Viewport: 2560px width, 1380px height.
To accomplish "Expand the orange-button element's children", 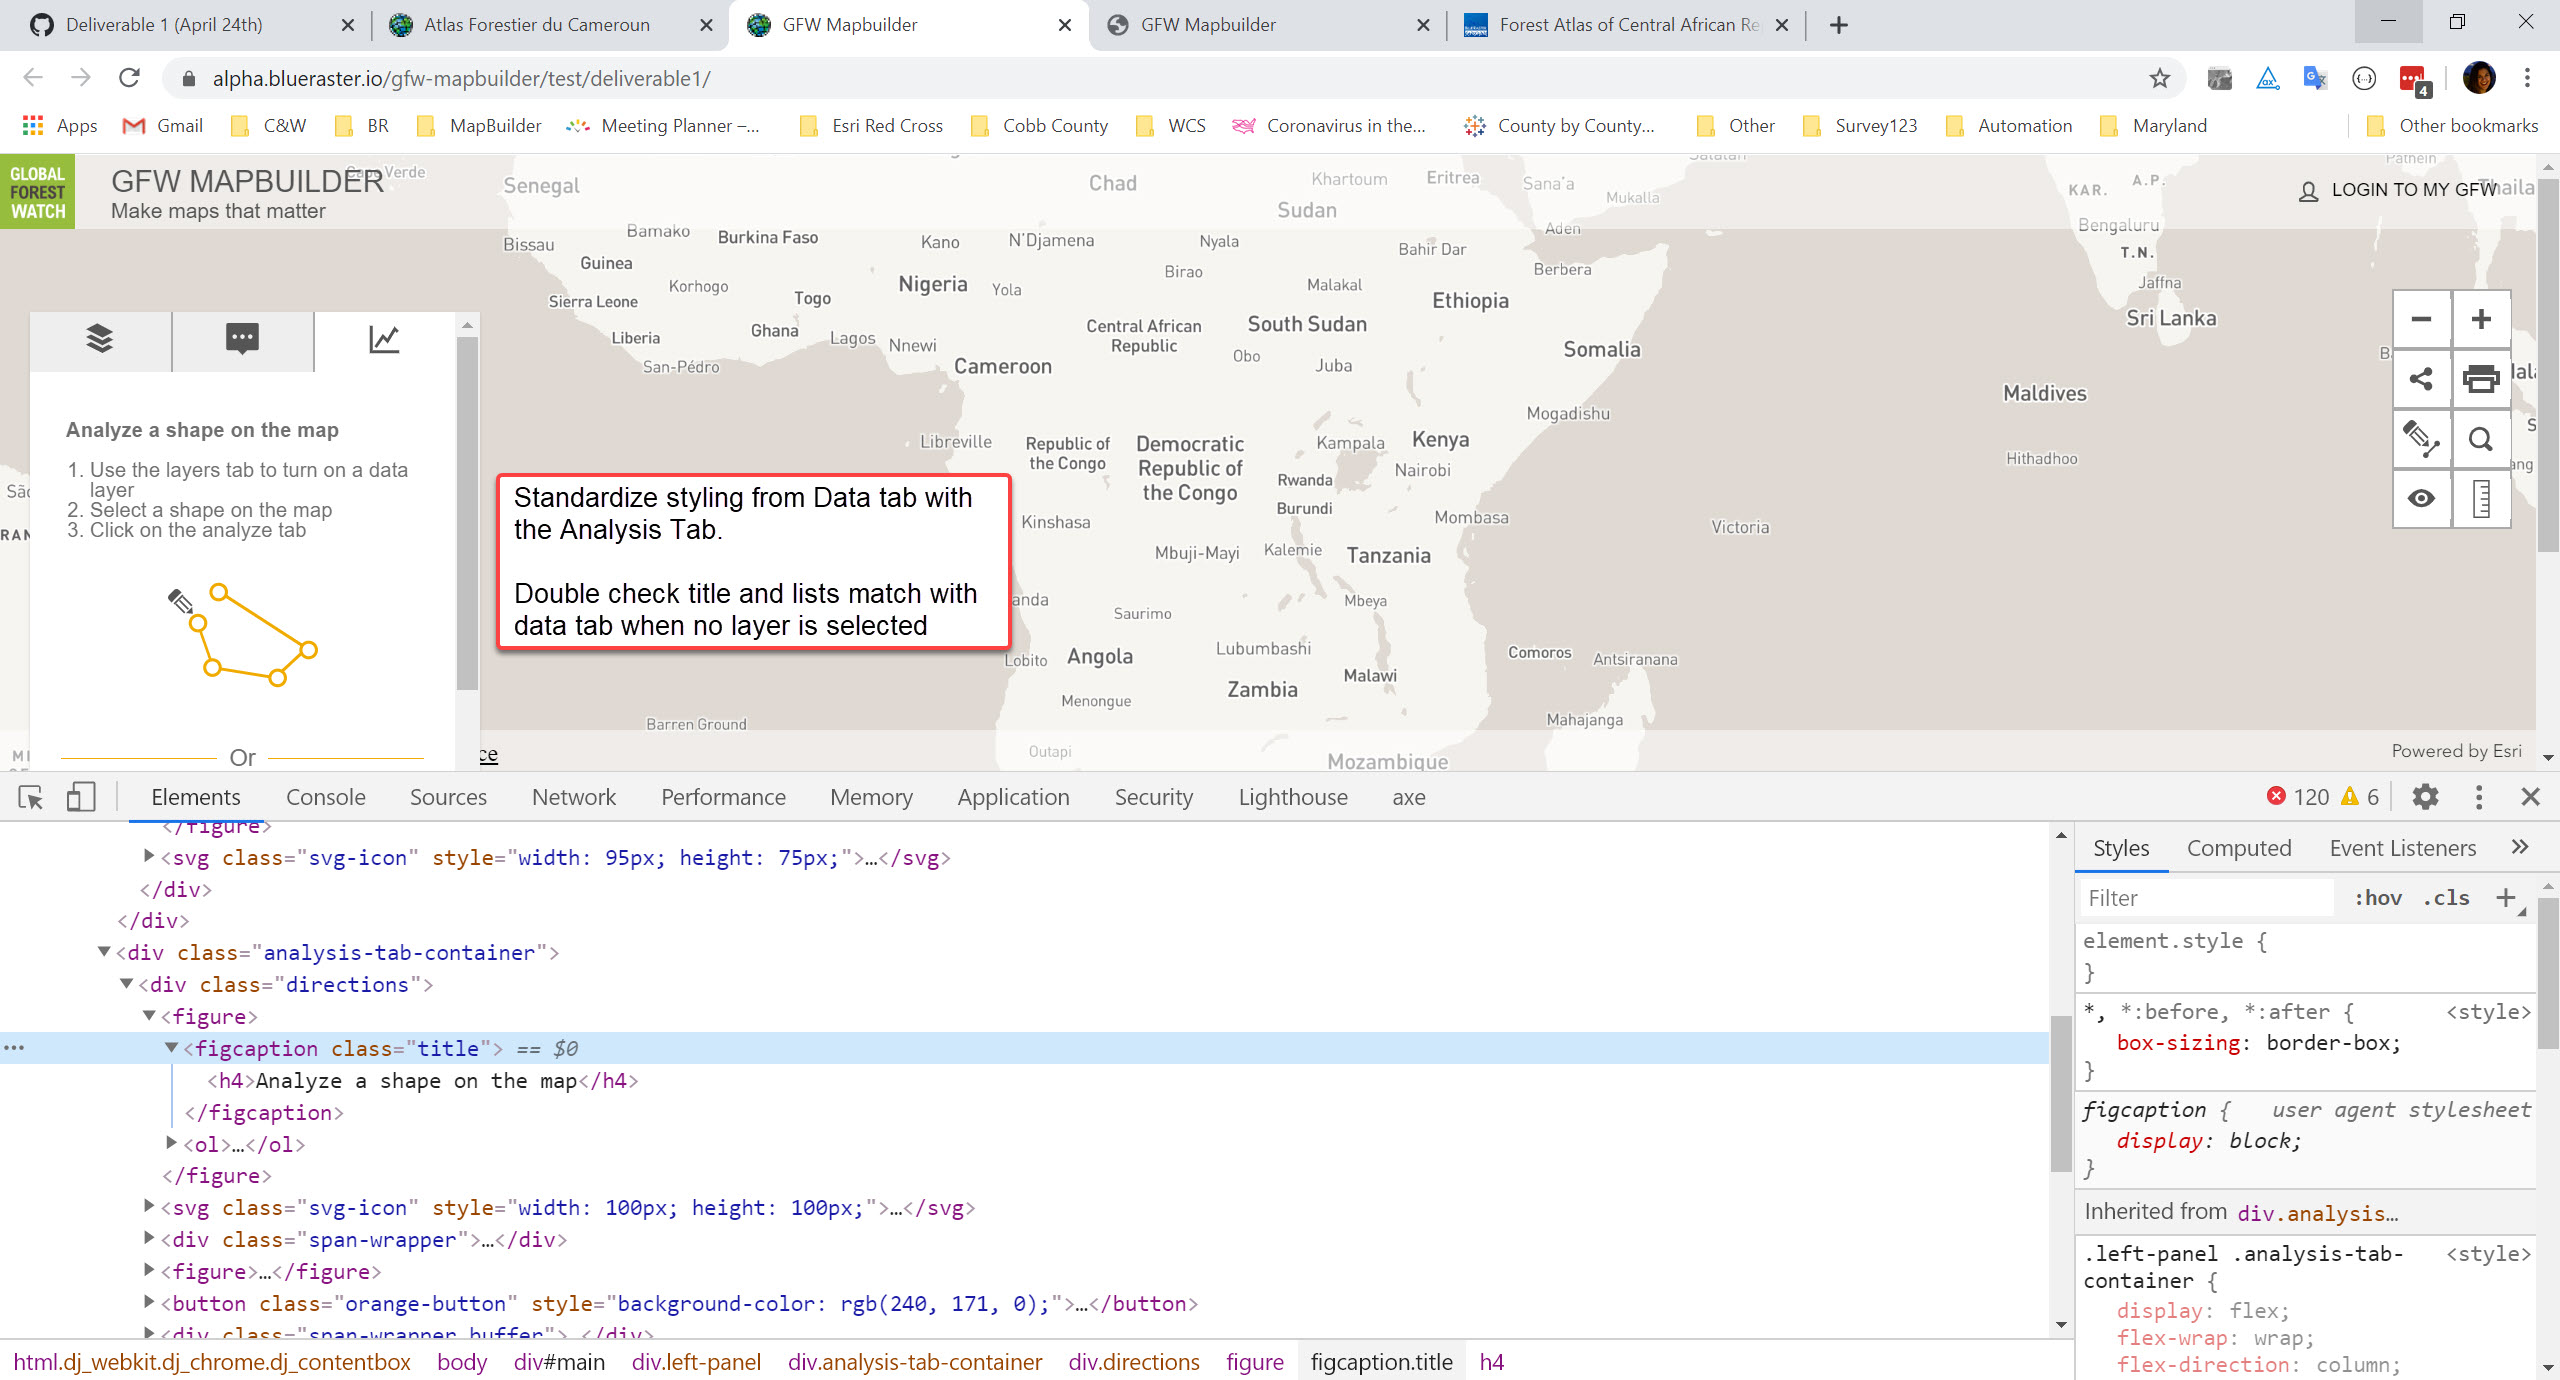I will point(147,1303).
